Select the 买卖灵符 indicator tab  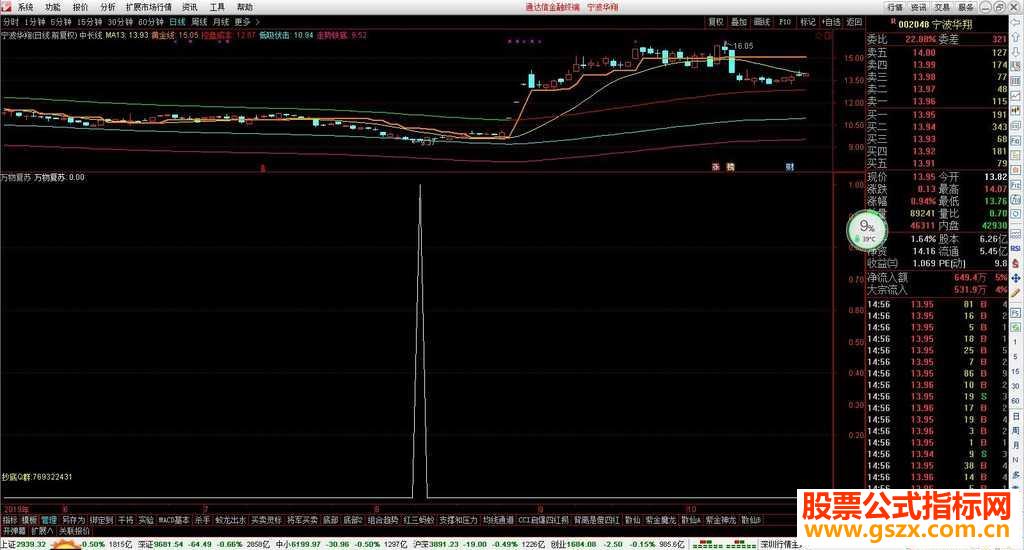[266, 521]
